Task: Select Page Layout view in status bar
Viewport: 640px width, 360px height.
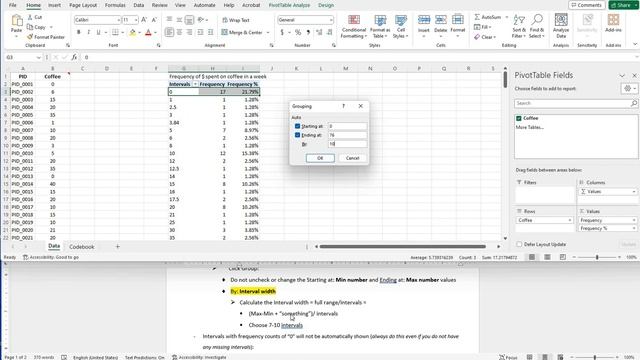Action: pyautogui.click(x=547, y=257)
